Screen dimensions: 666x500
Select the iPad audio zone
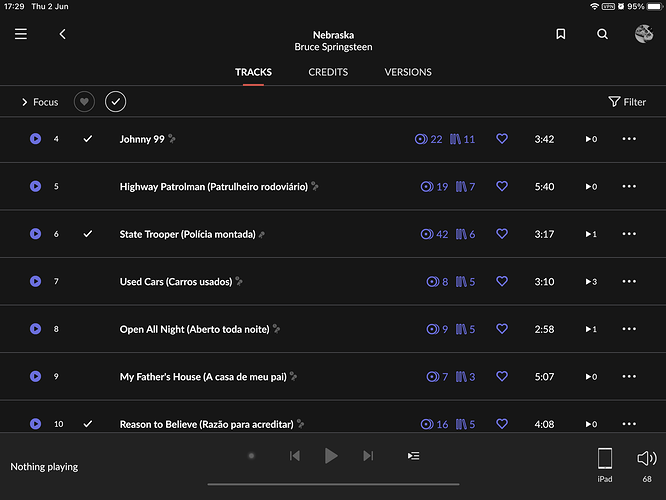pos(605,465)
